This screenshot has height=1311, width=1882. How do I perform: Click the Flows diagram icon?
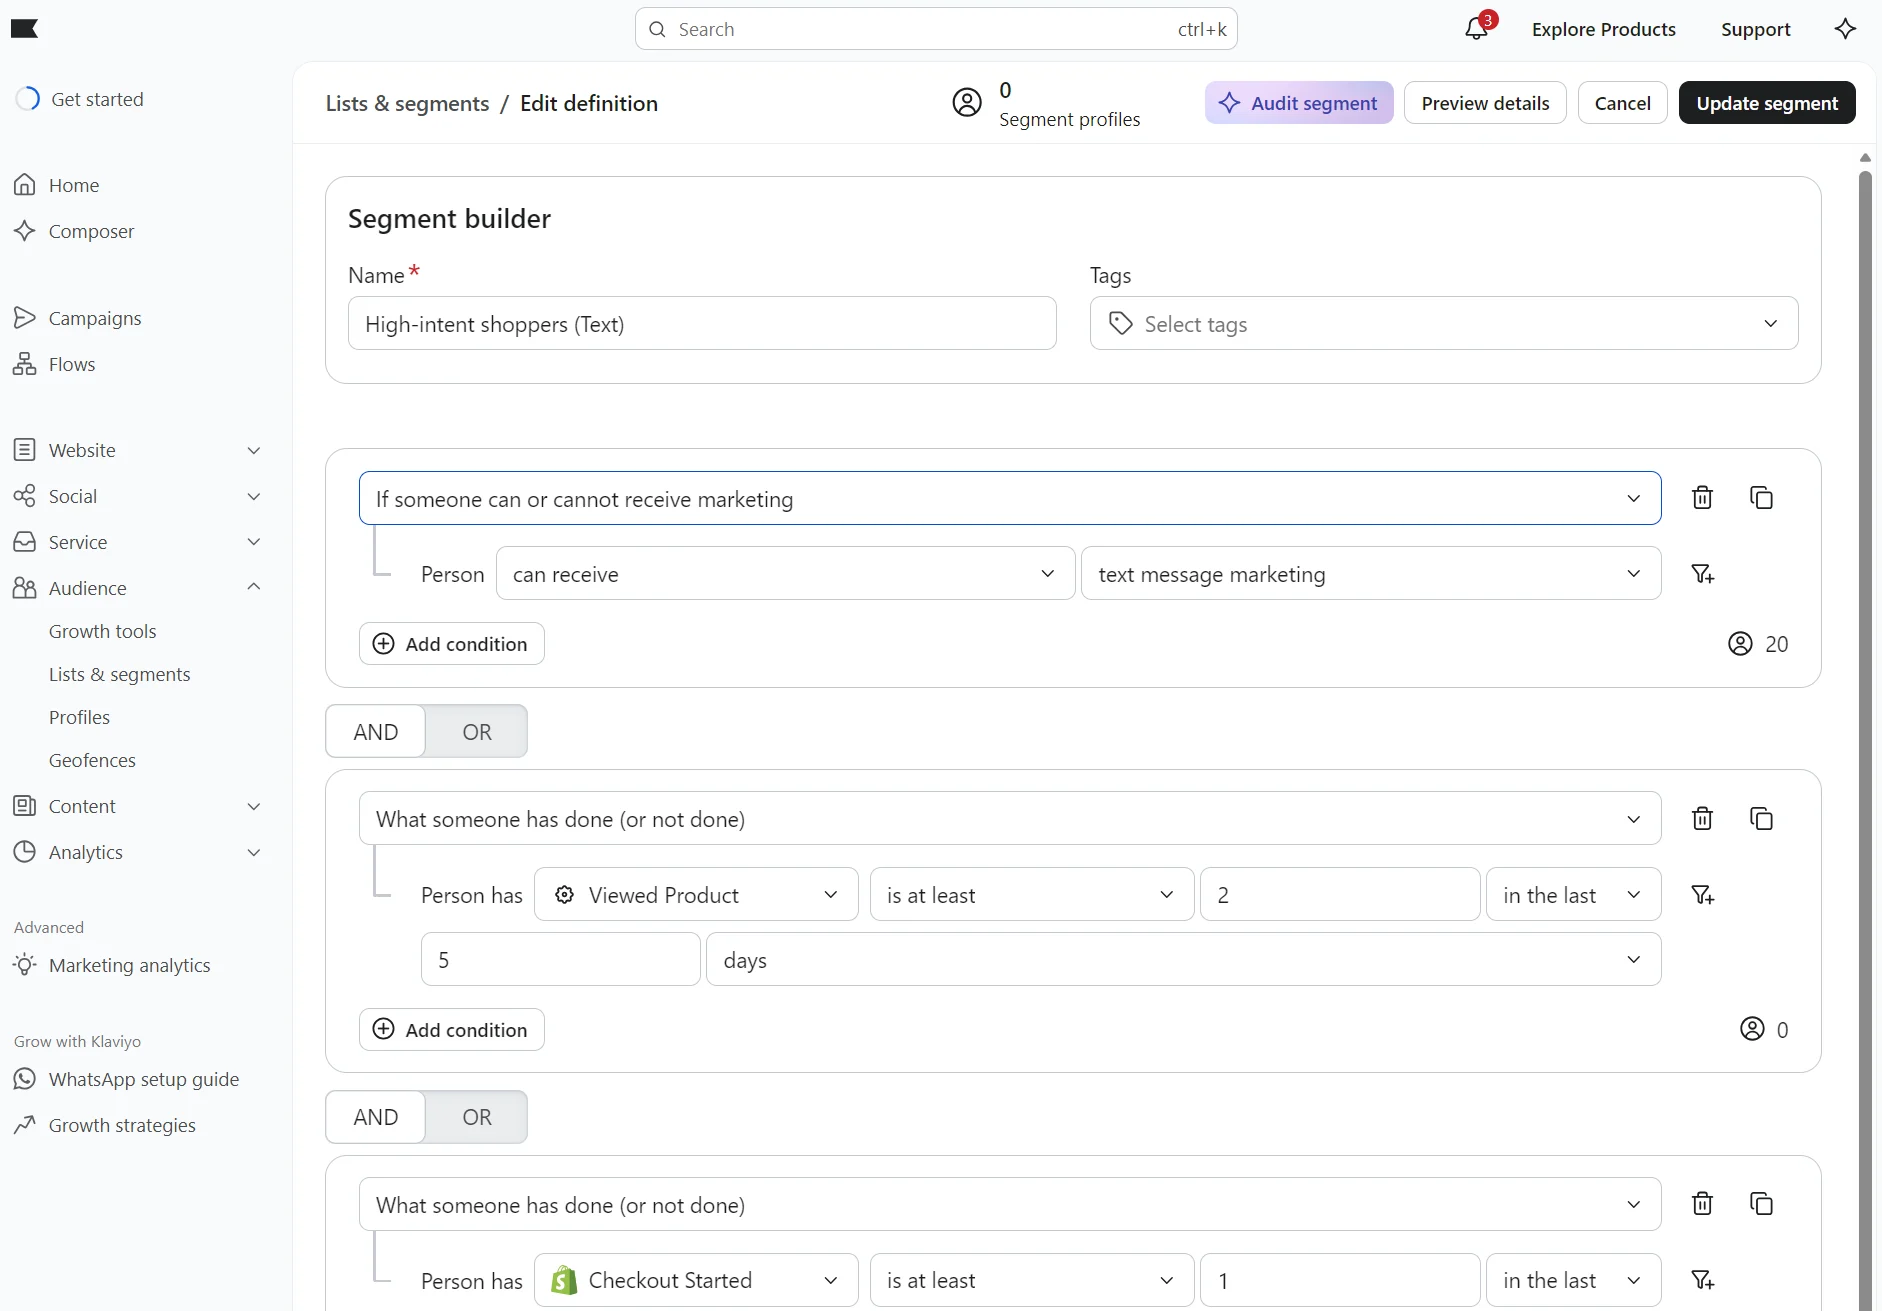pyautogui.click(x=25, y=364)
